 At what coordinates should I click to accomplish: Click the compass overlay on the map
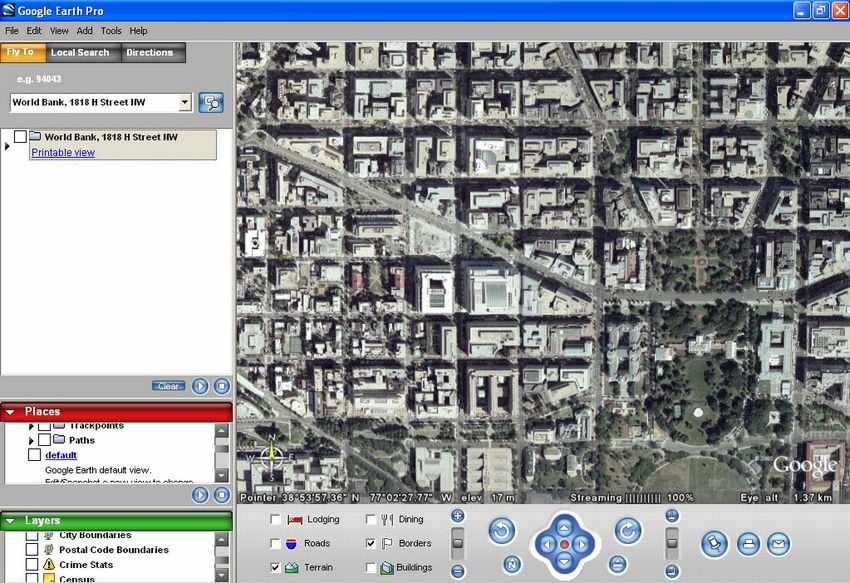[272, 457]
